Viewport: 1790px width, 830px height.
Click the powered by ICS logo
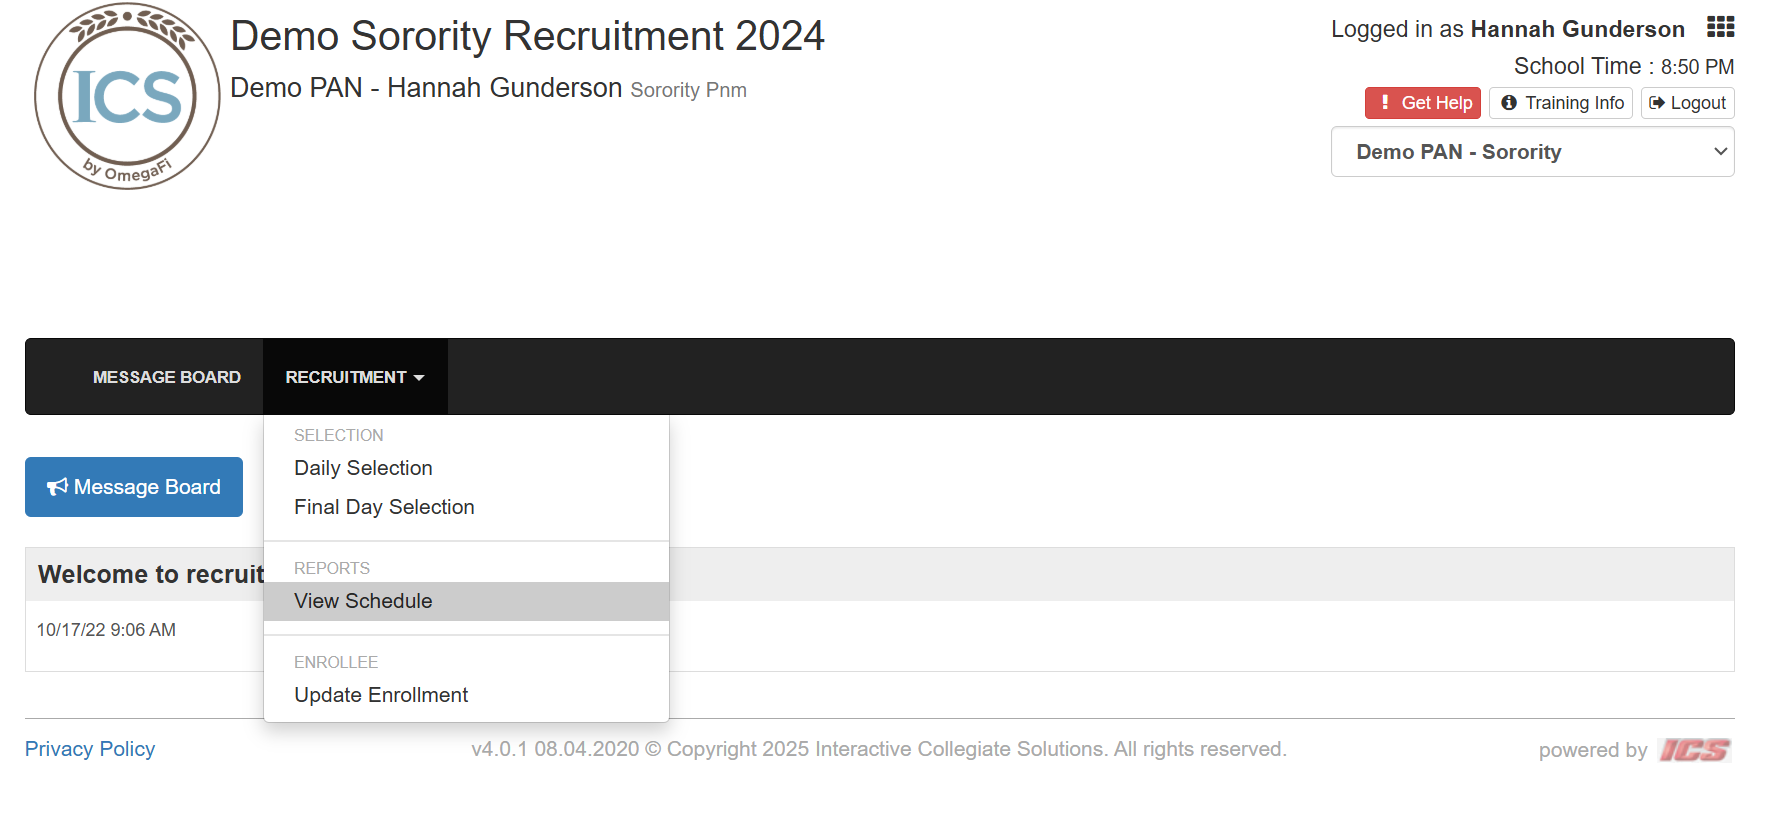click(1694, 750)
